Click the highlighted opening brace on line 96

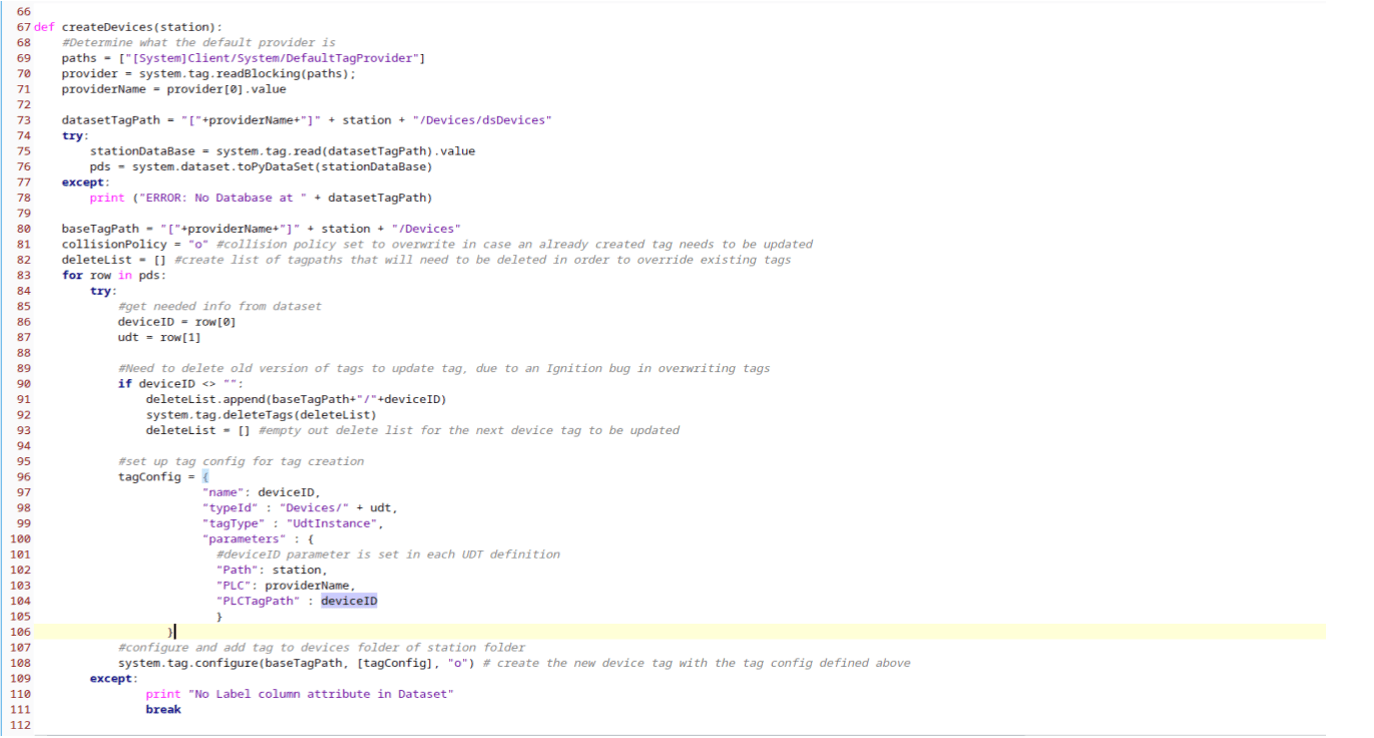[206, 476]
